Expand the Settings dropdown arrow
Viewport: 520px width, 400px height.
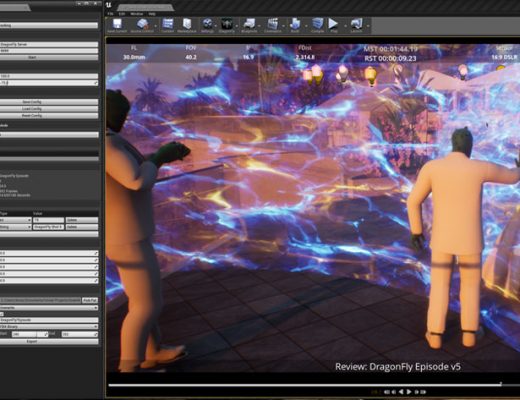(x=215, y=26)
